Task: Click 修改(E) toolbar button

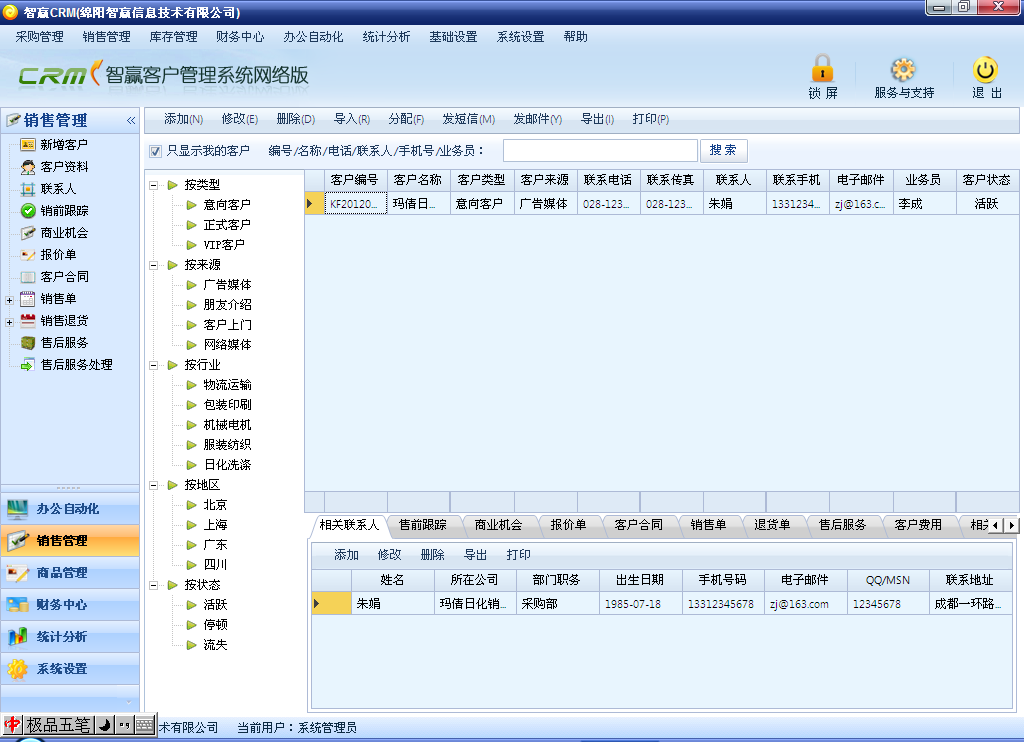Action: [x=240, y=119]
